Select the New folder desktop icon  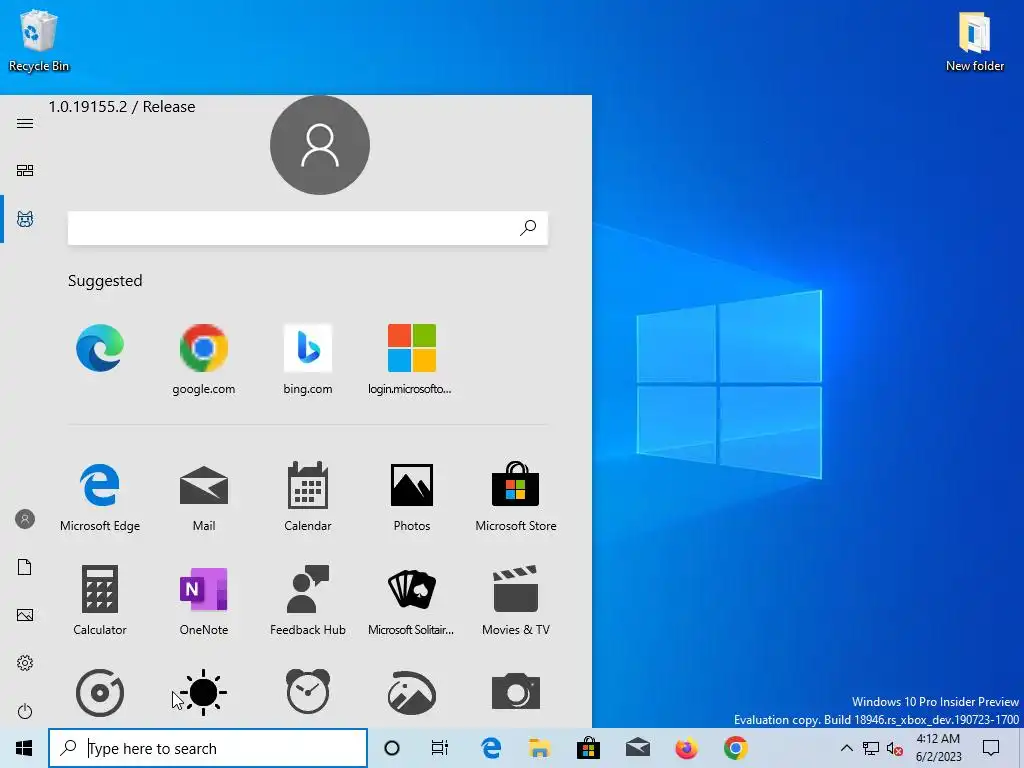975,40
